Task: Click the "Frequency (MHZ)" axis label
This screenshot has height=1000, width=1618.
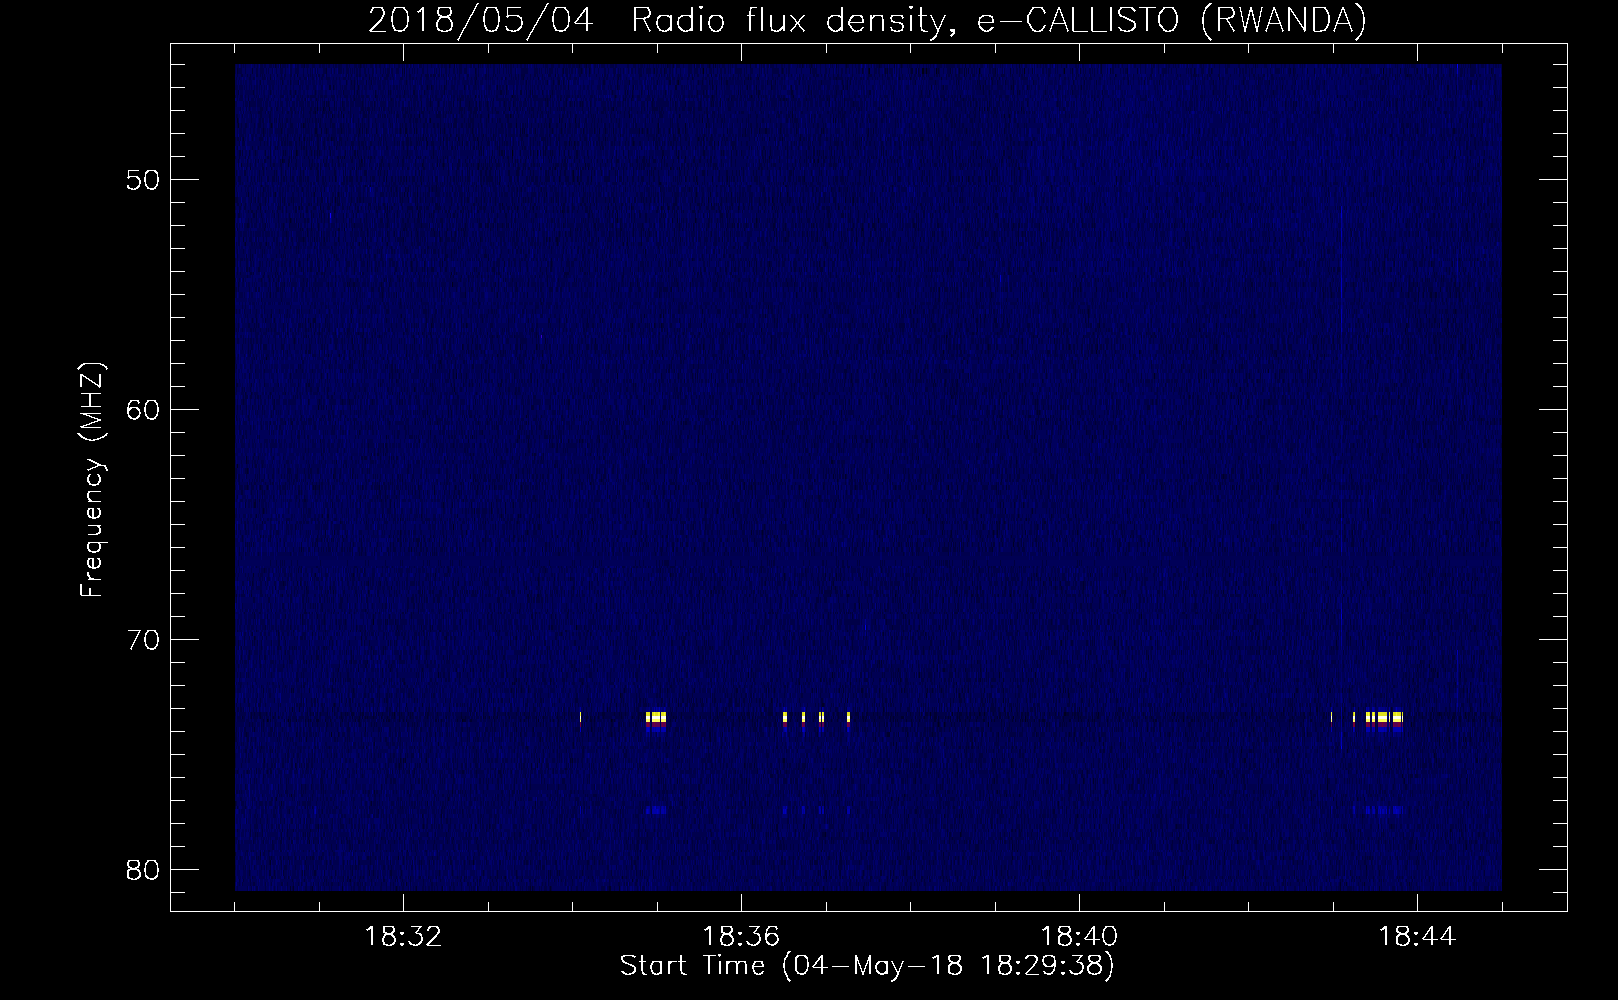Action: click(92, 479)
